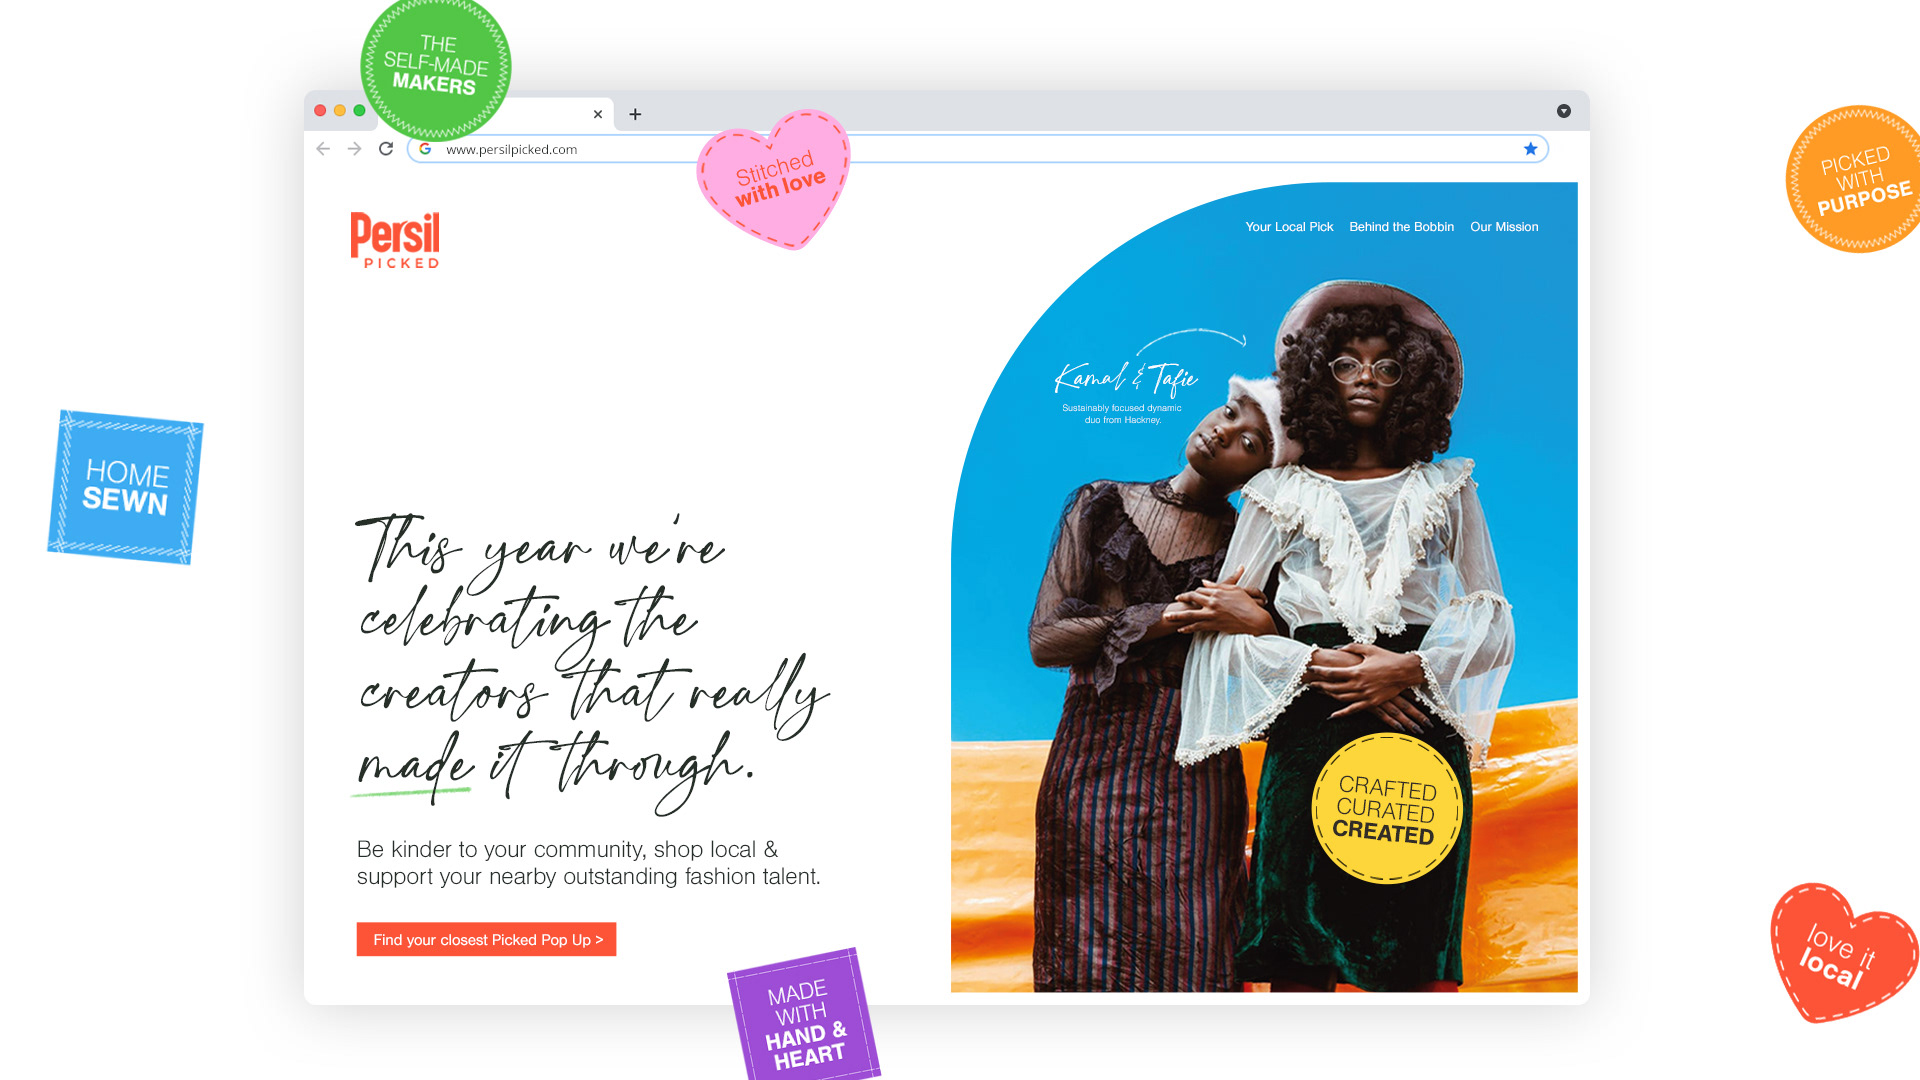Click the pink Stitched with love heart

pos(775,178)
